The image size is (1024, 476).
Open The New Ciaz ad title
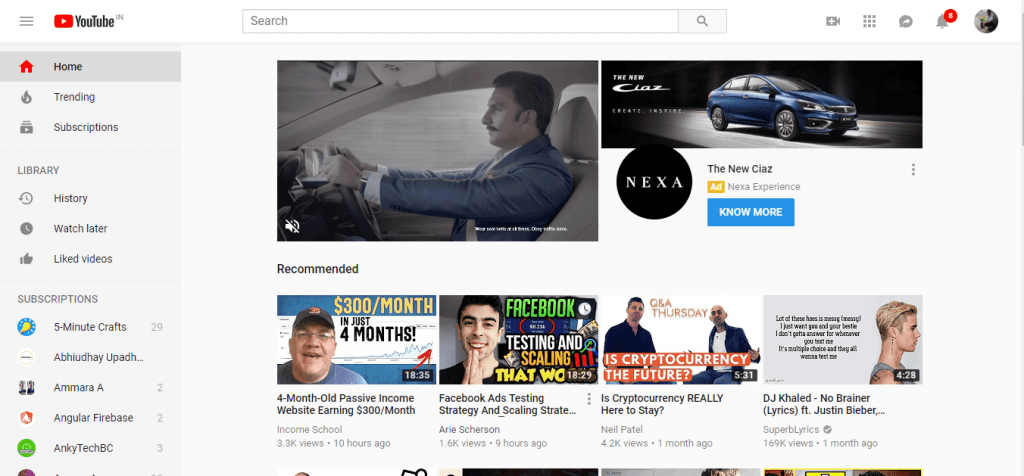click(740, 169)
